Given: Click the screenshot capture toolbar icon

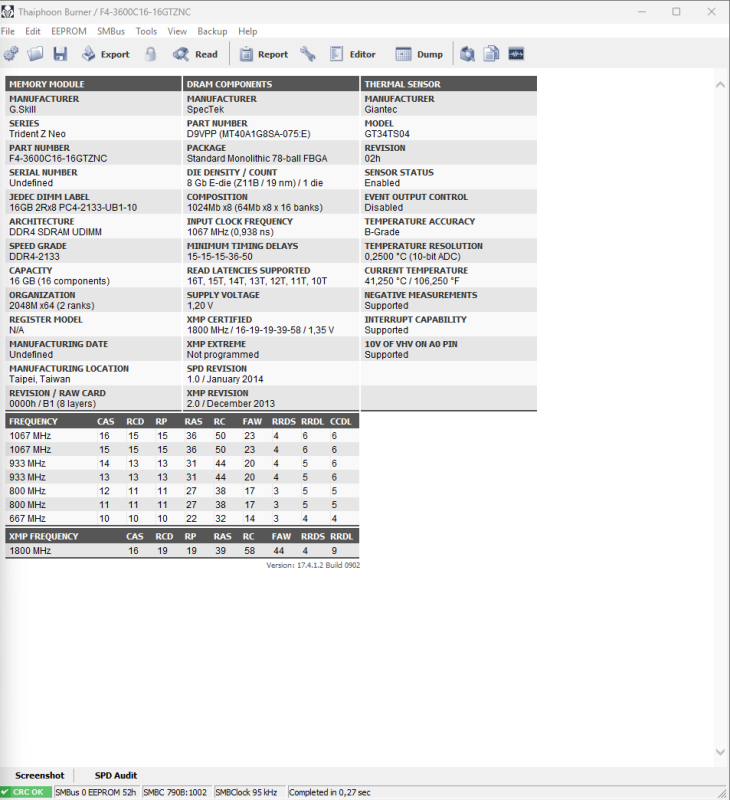Looking at the screenshot, I should (x=467, y=54).
